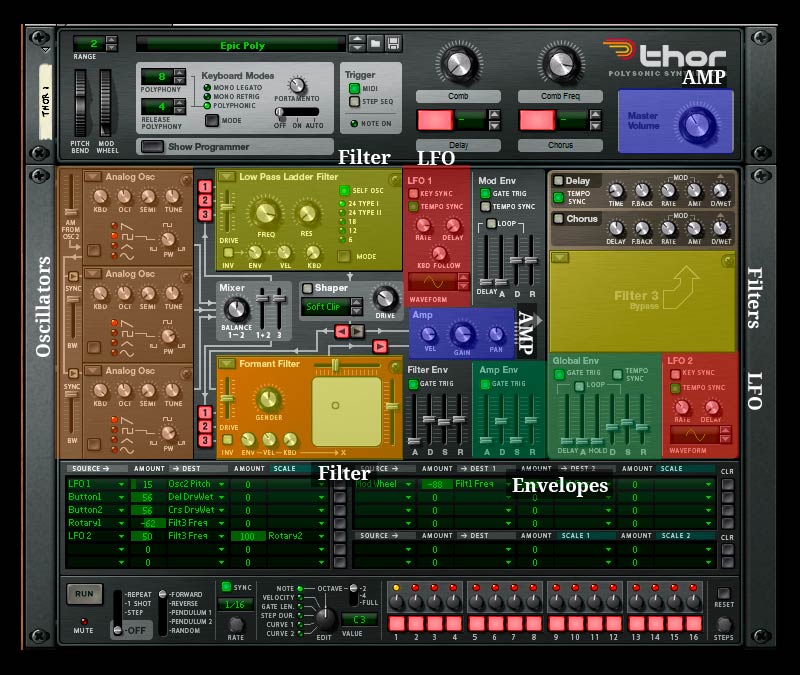Viewport: 800px width, 675px height.
Task: Click the Delay TIME knob
Action: (616, 190)
